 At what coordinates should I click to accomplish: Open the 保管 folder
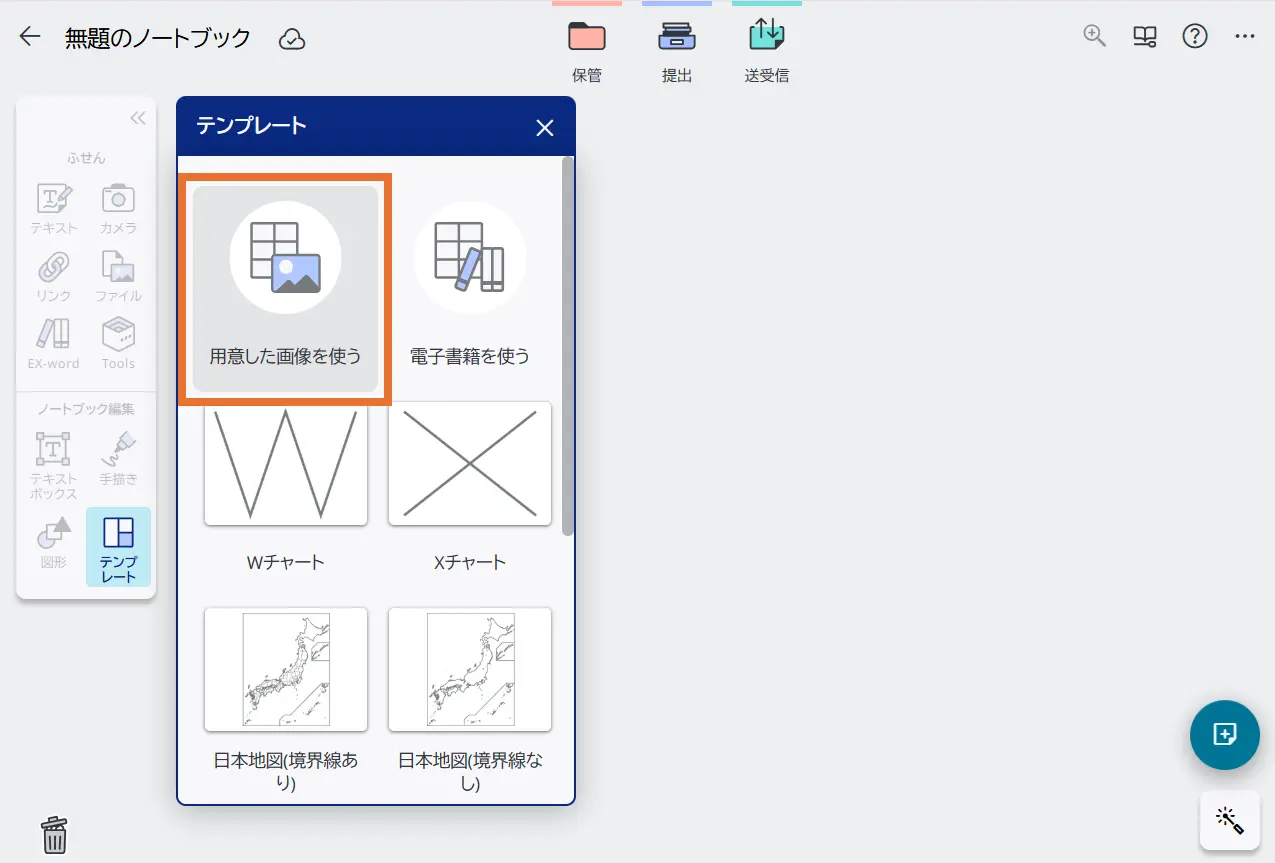(587, 50)
